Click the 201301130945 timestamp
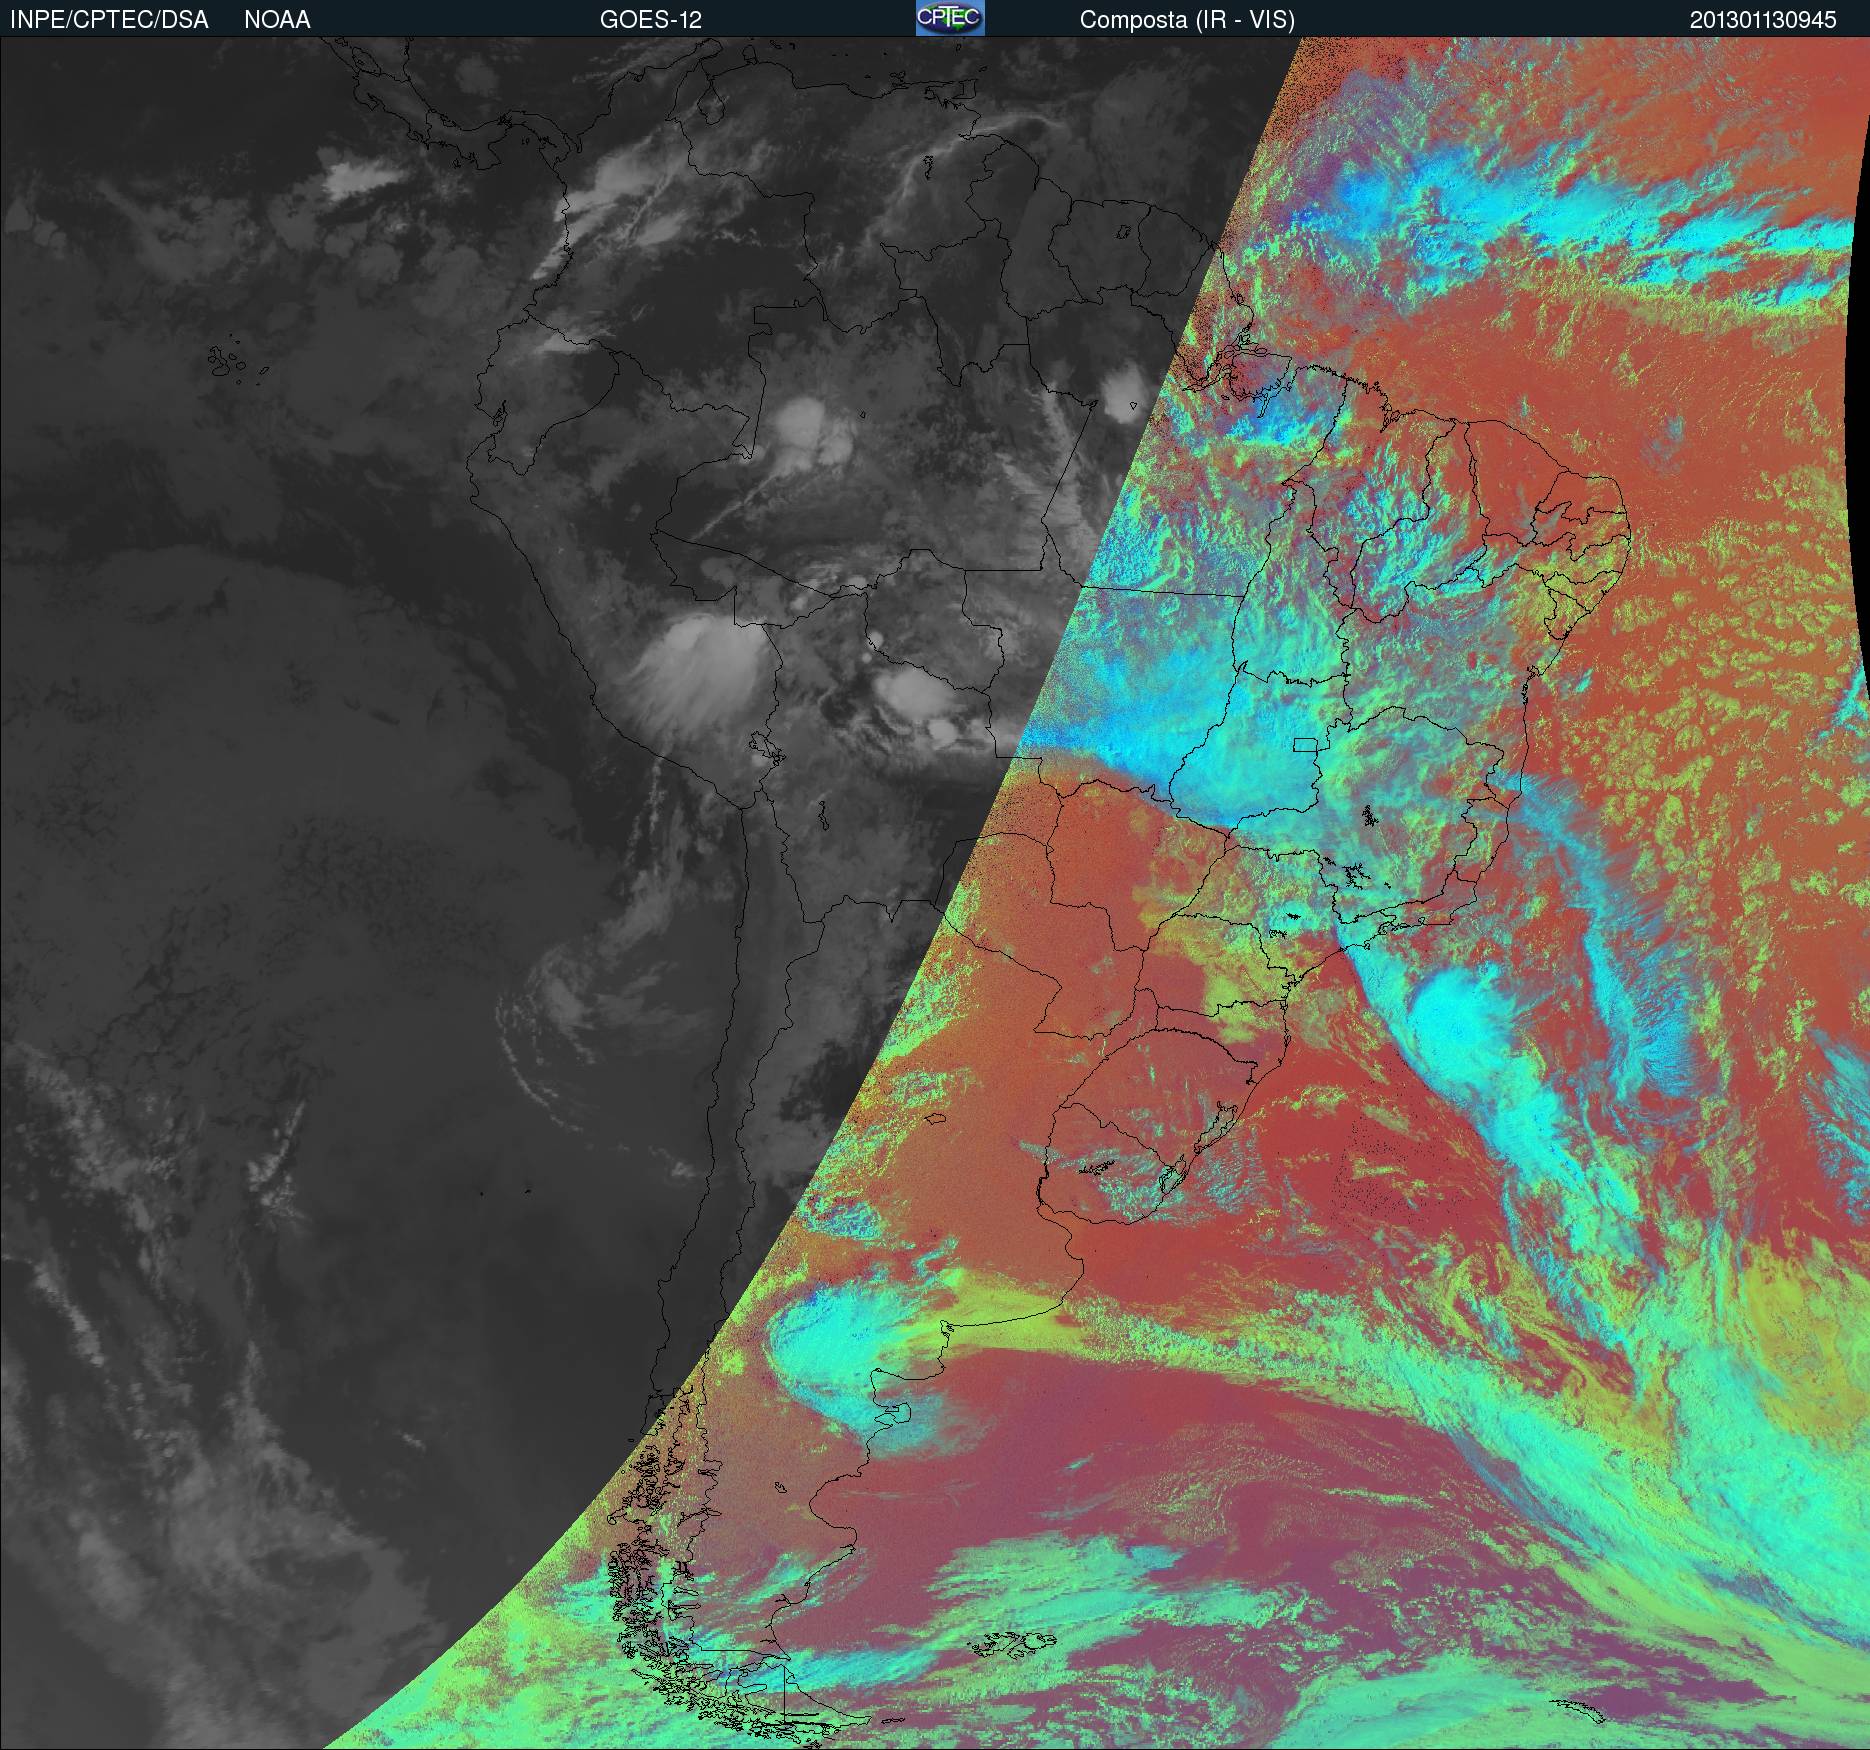1870x1750 pixels. pos(1762,20)
